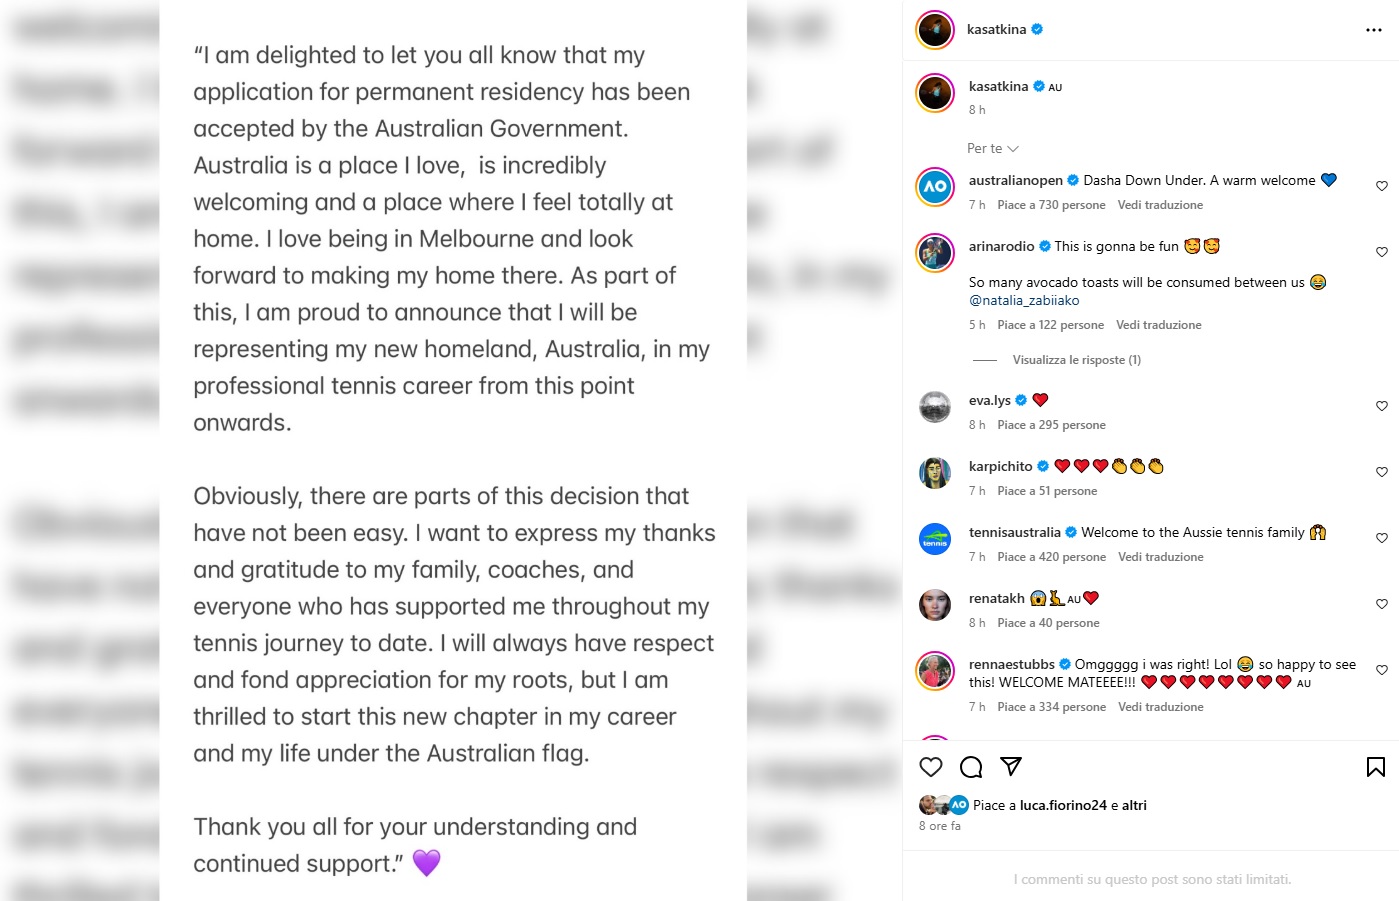Open the comment bubble icon
1399x901 pixels.
pos(971,767)
